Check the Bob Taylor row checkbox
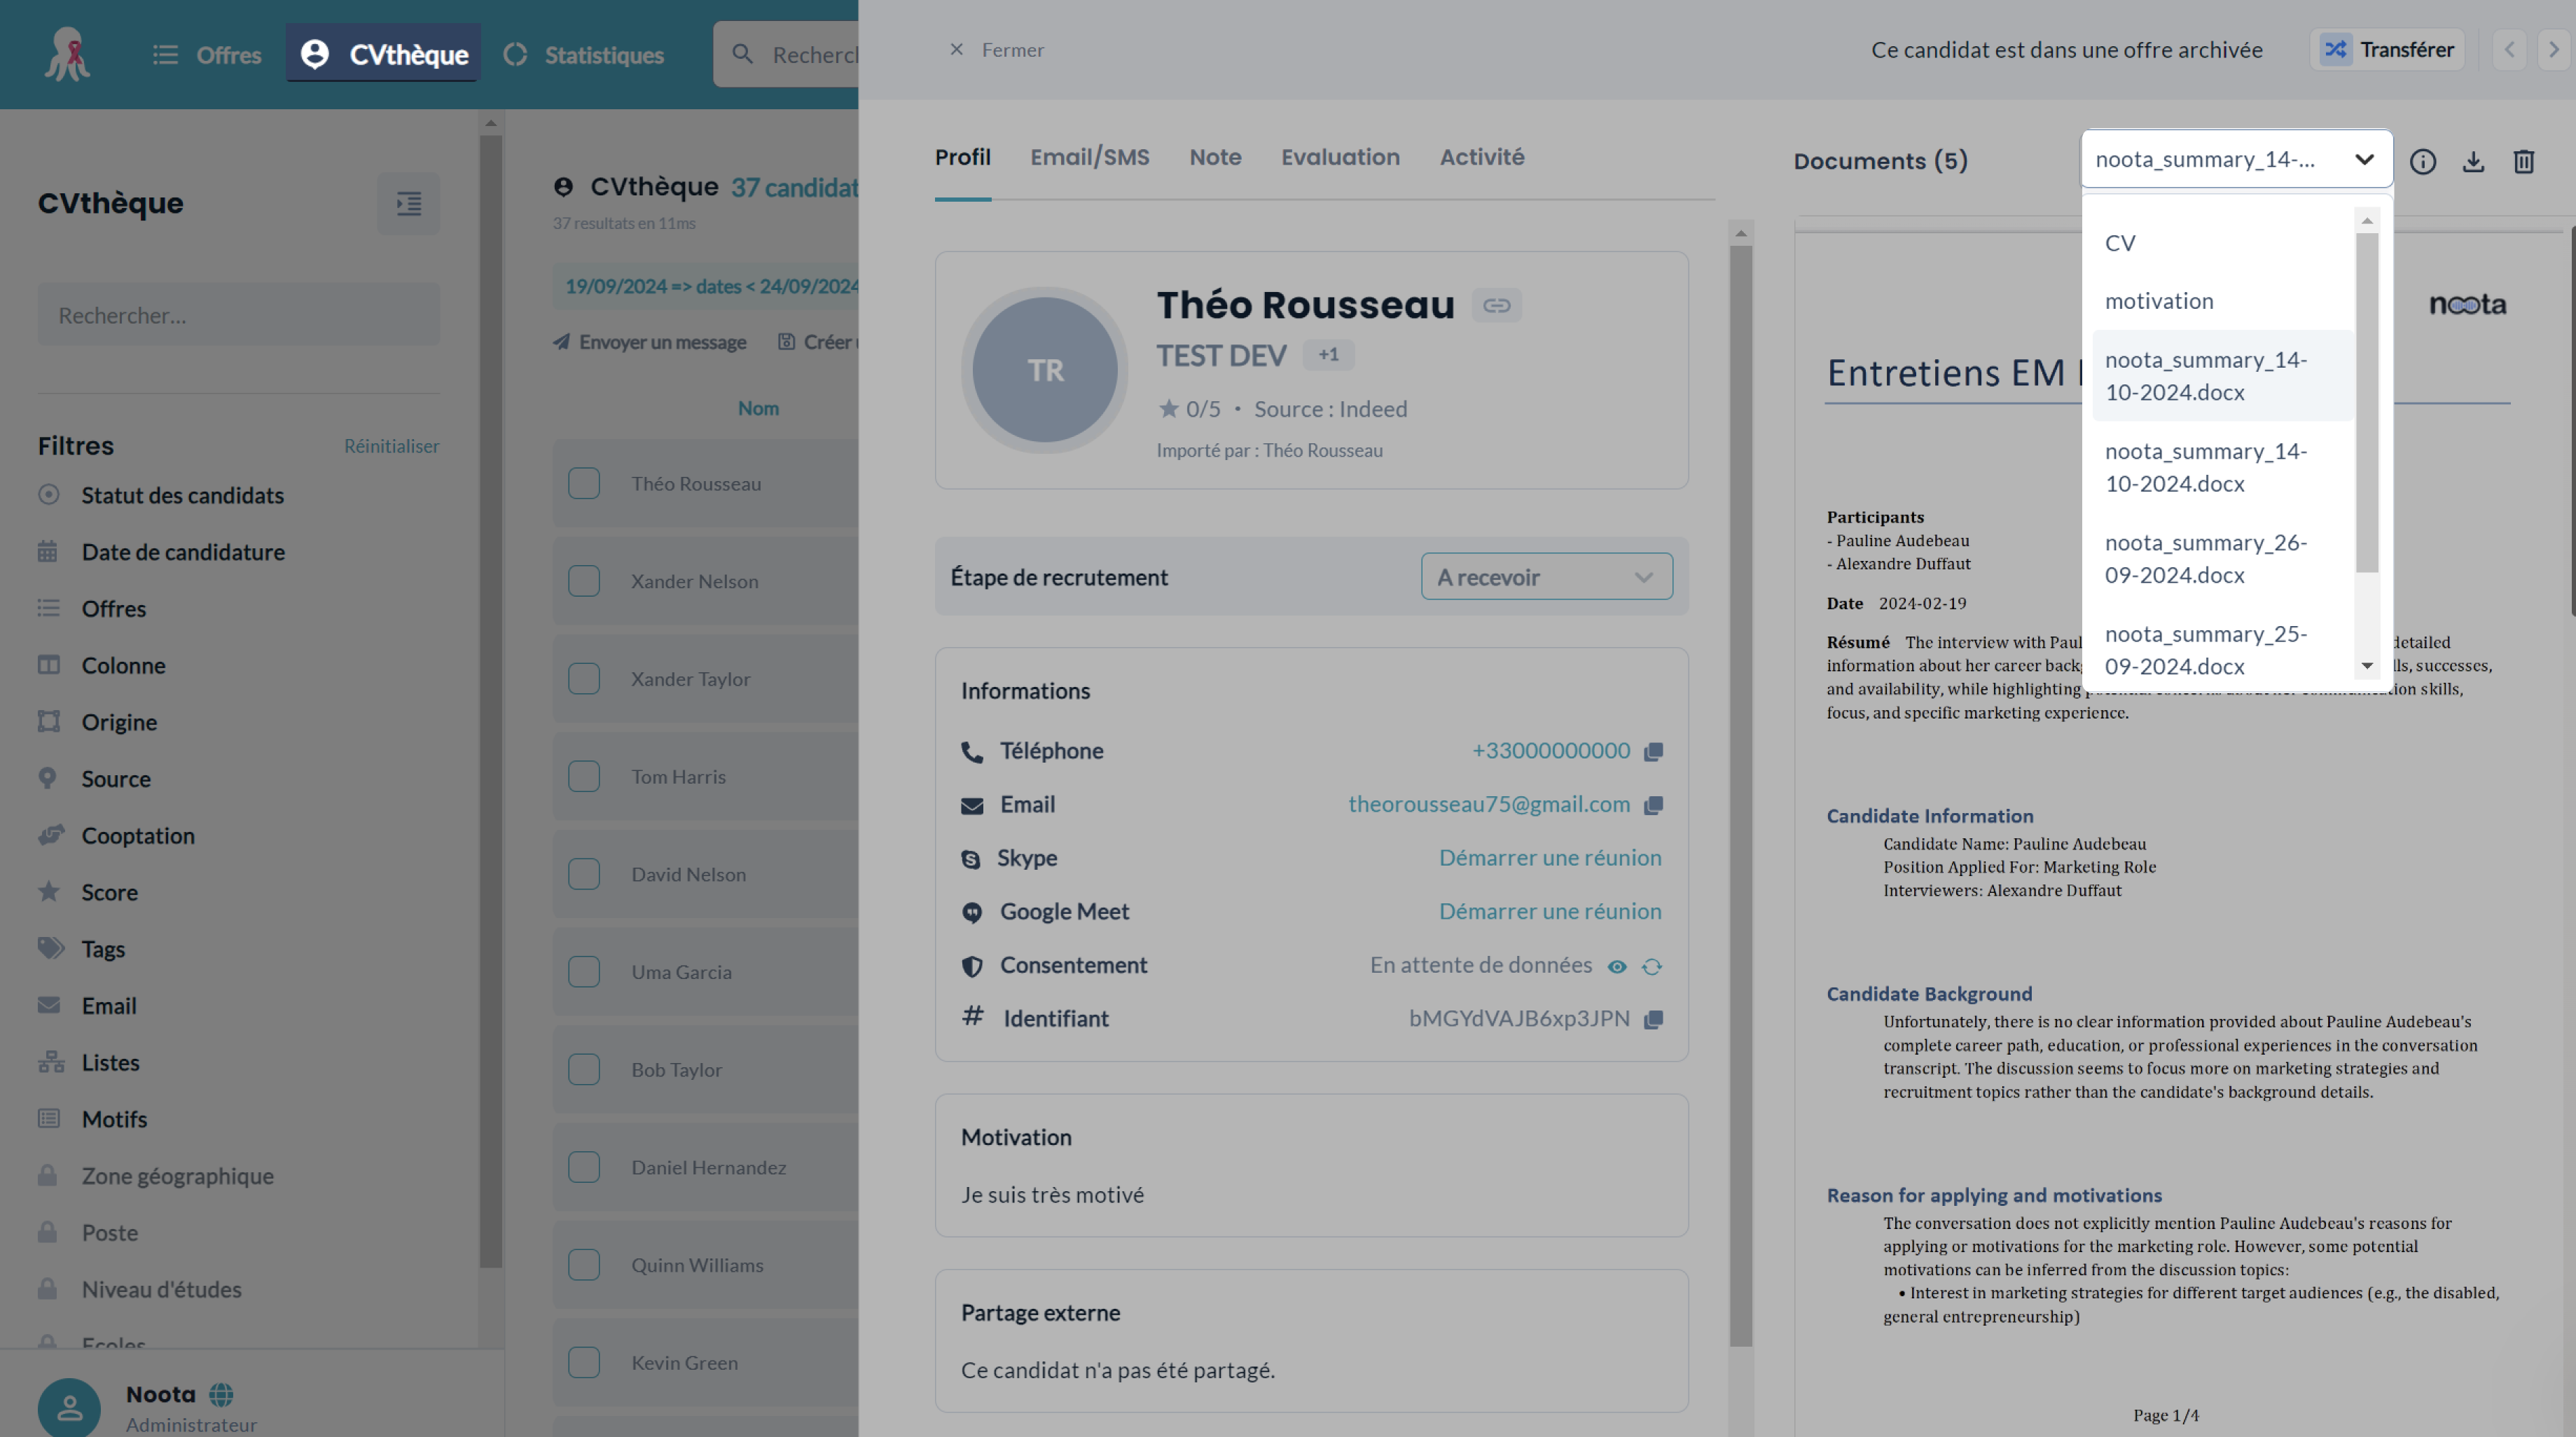Image resolution: width=2576 pixels, height=1437 pixels. (584, 1069)
